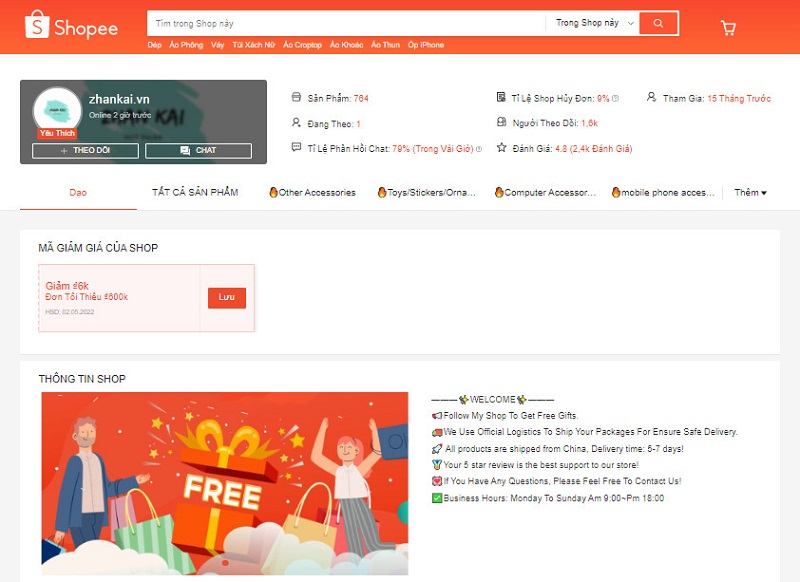Save the voucher with Lưu button
Viewport: 800px width, 582px height.
[226, 298]
